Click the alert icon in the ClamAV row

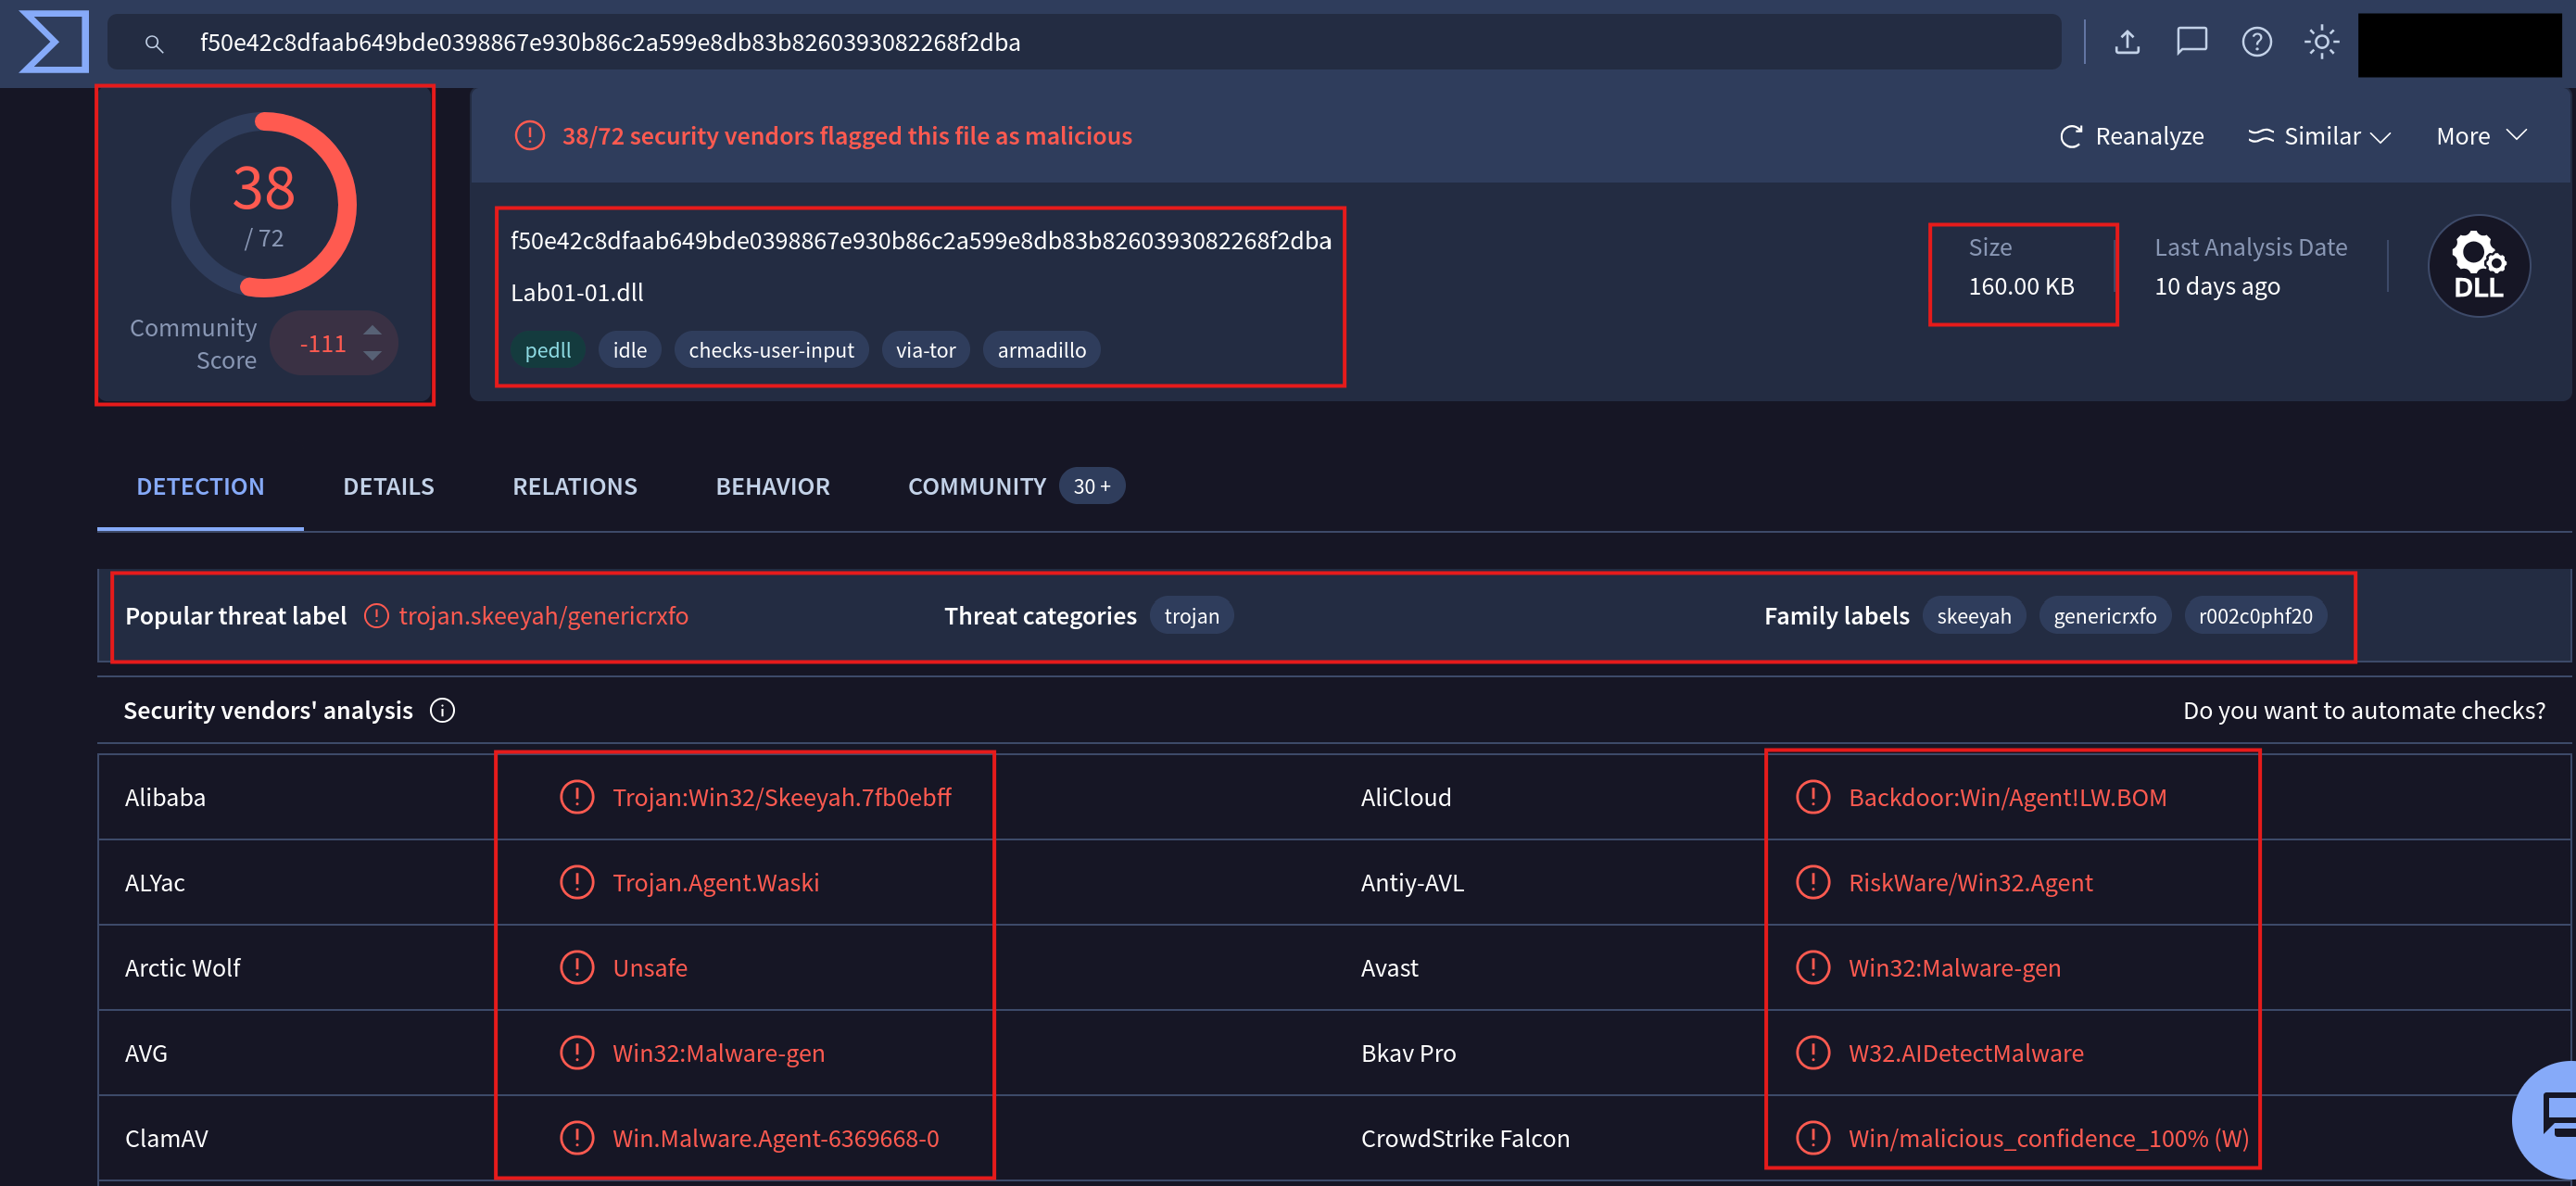tap(577, 1138)
